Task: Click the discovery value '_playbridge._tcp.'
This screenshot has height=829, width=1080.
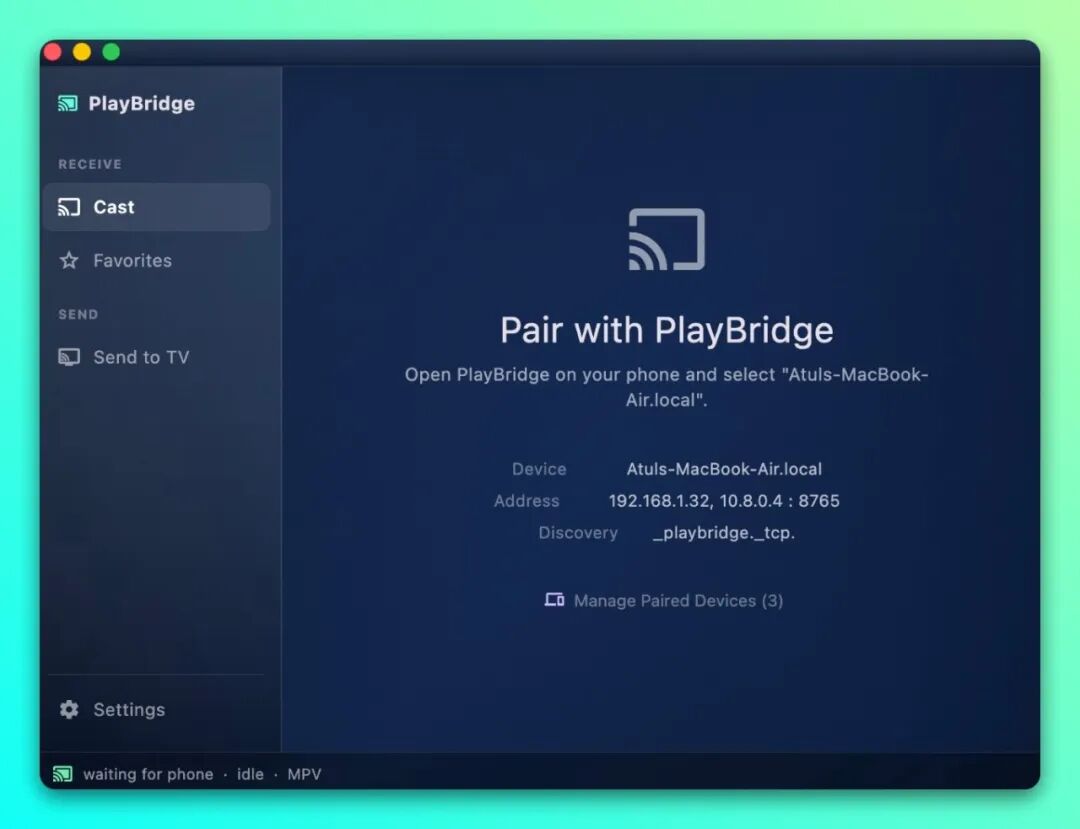Action: pyautogui.click(x=724, y=533)
